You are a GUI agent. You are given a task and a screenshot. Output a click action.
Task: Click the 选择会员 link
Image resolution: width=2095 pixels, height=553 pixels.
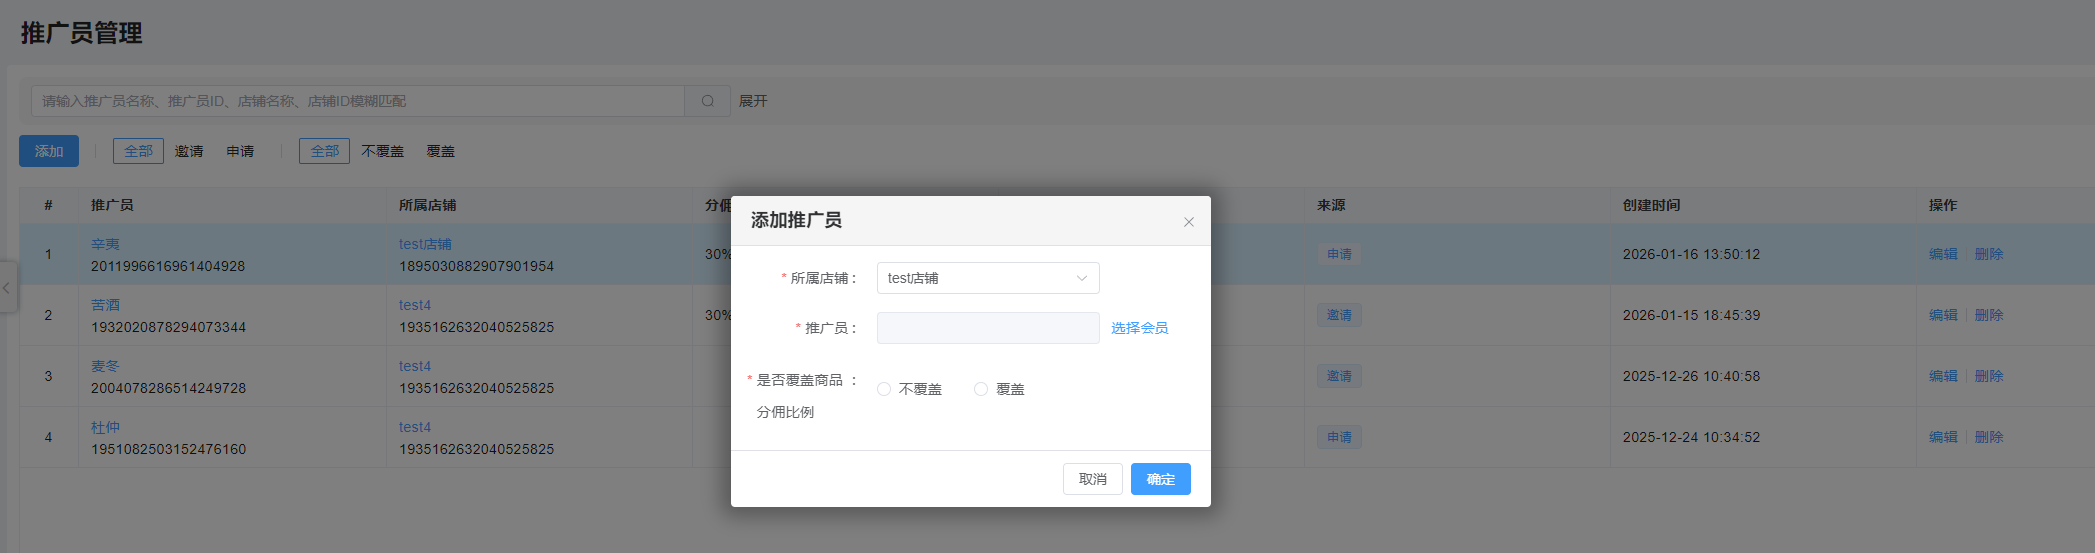pos(1139,328)
